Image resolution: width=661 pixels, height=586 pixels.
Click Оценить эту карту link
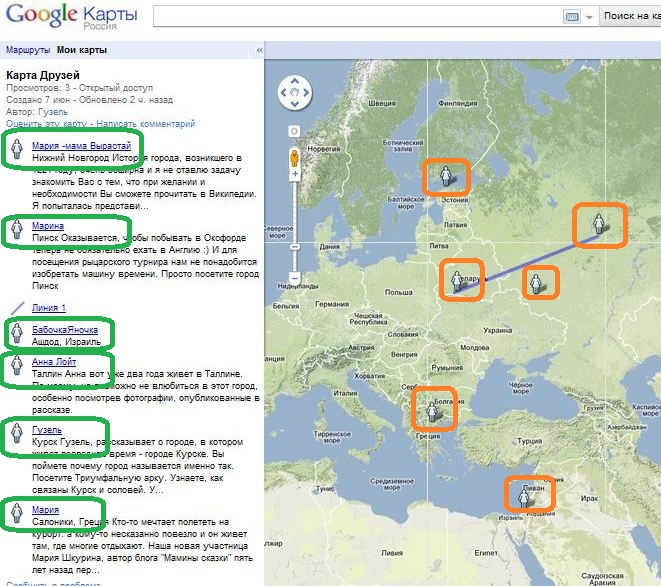pos(46,124)
